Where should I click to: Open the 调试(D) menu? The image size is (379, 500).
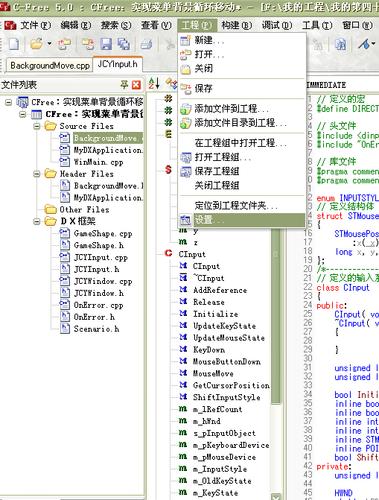point(277,25)
